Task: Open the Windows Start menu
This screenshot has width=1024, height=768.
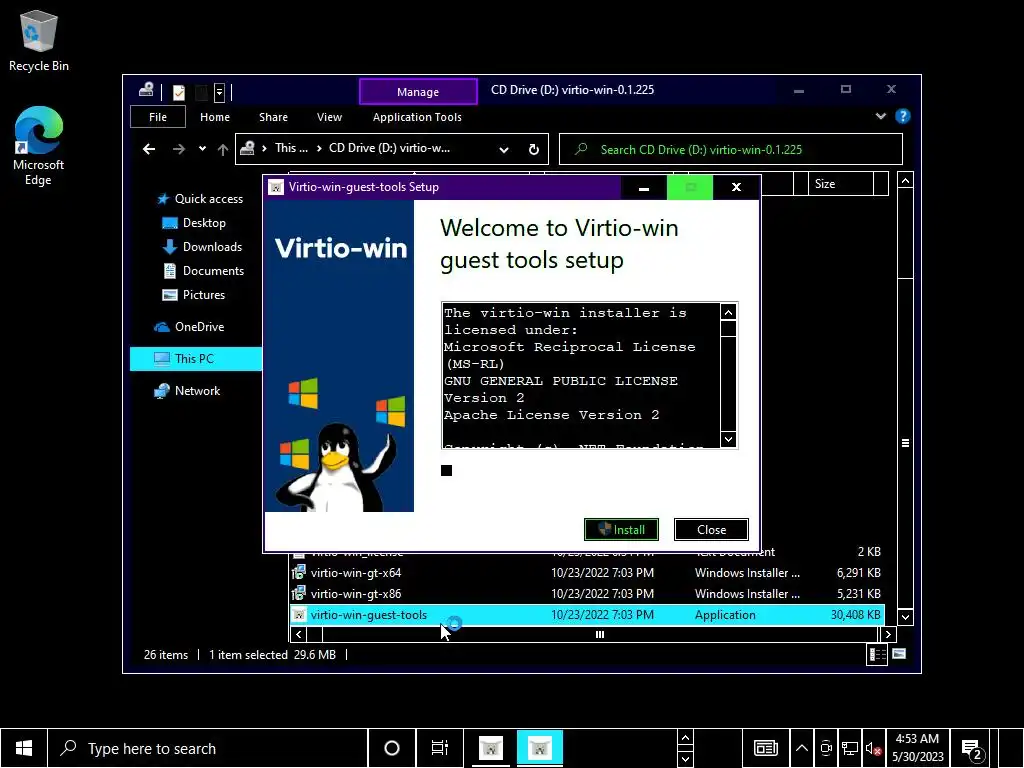Action: pos(24,748)
